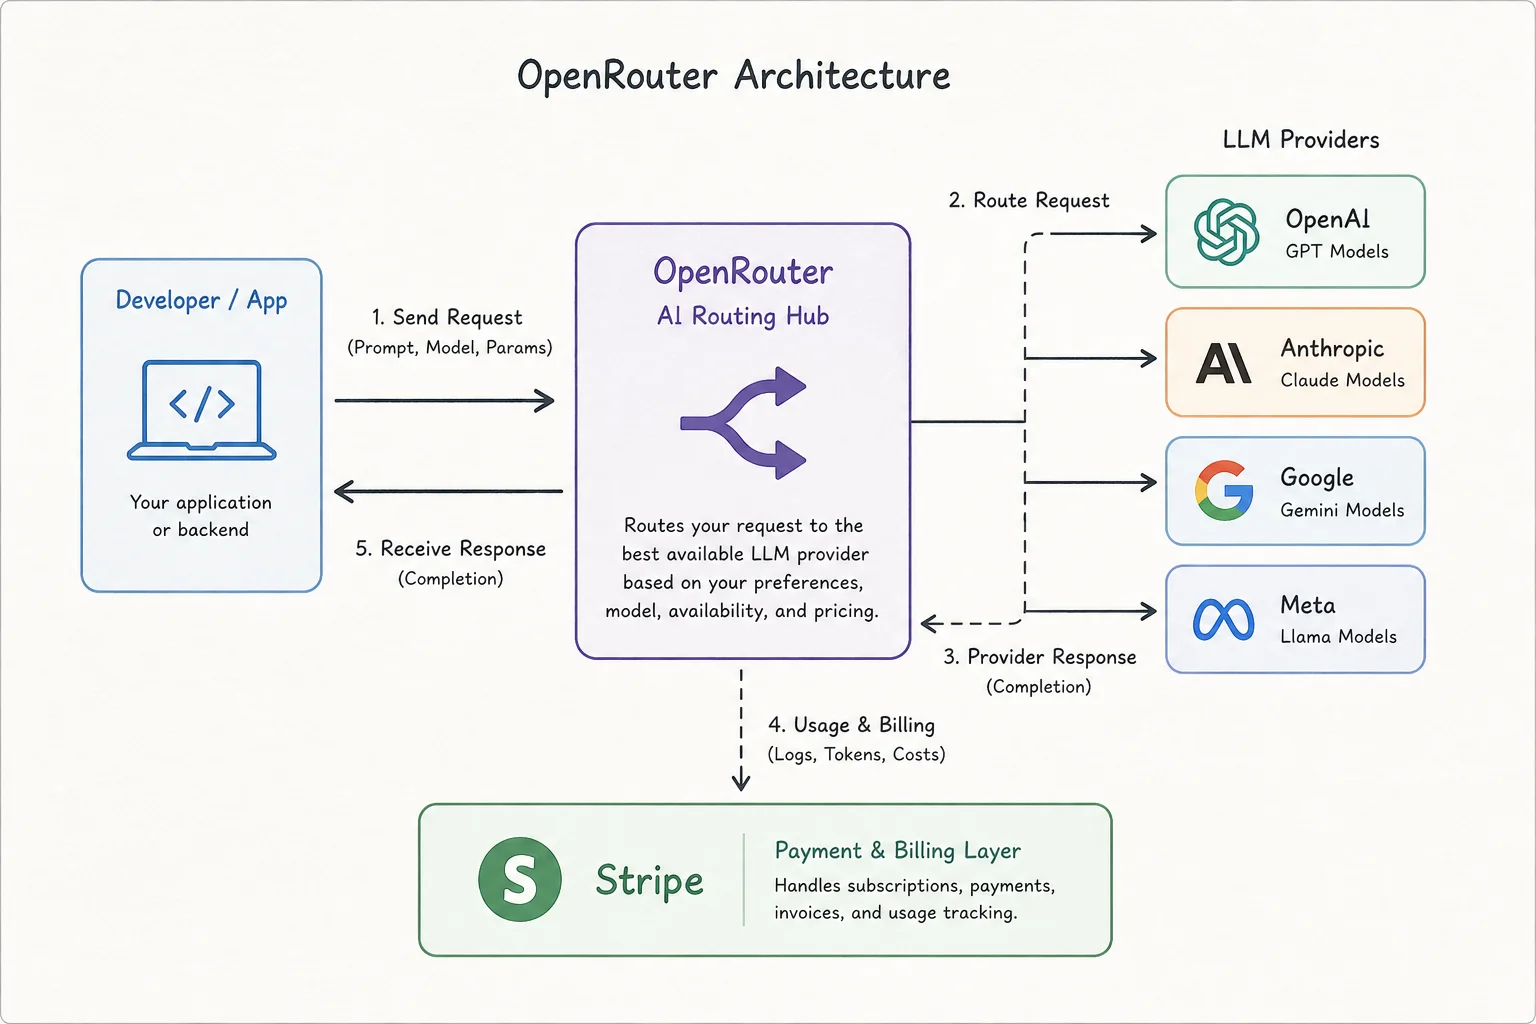Click the Stripe wordmark

point(650,881)
